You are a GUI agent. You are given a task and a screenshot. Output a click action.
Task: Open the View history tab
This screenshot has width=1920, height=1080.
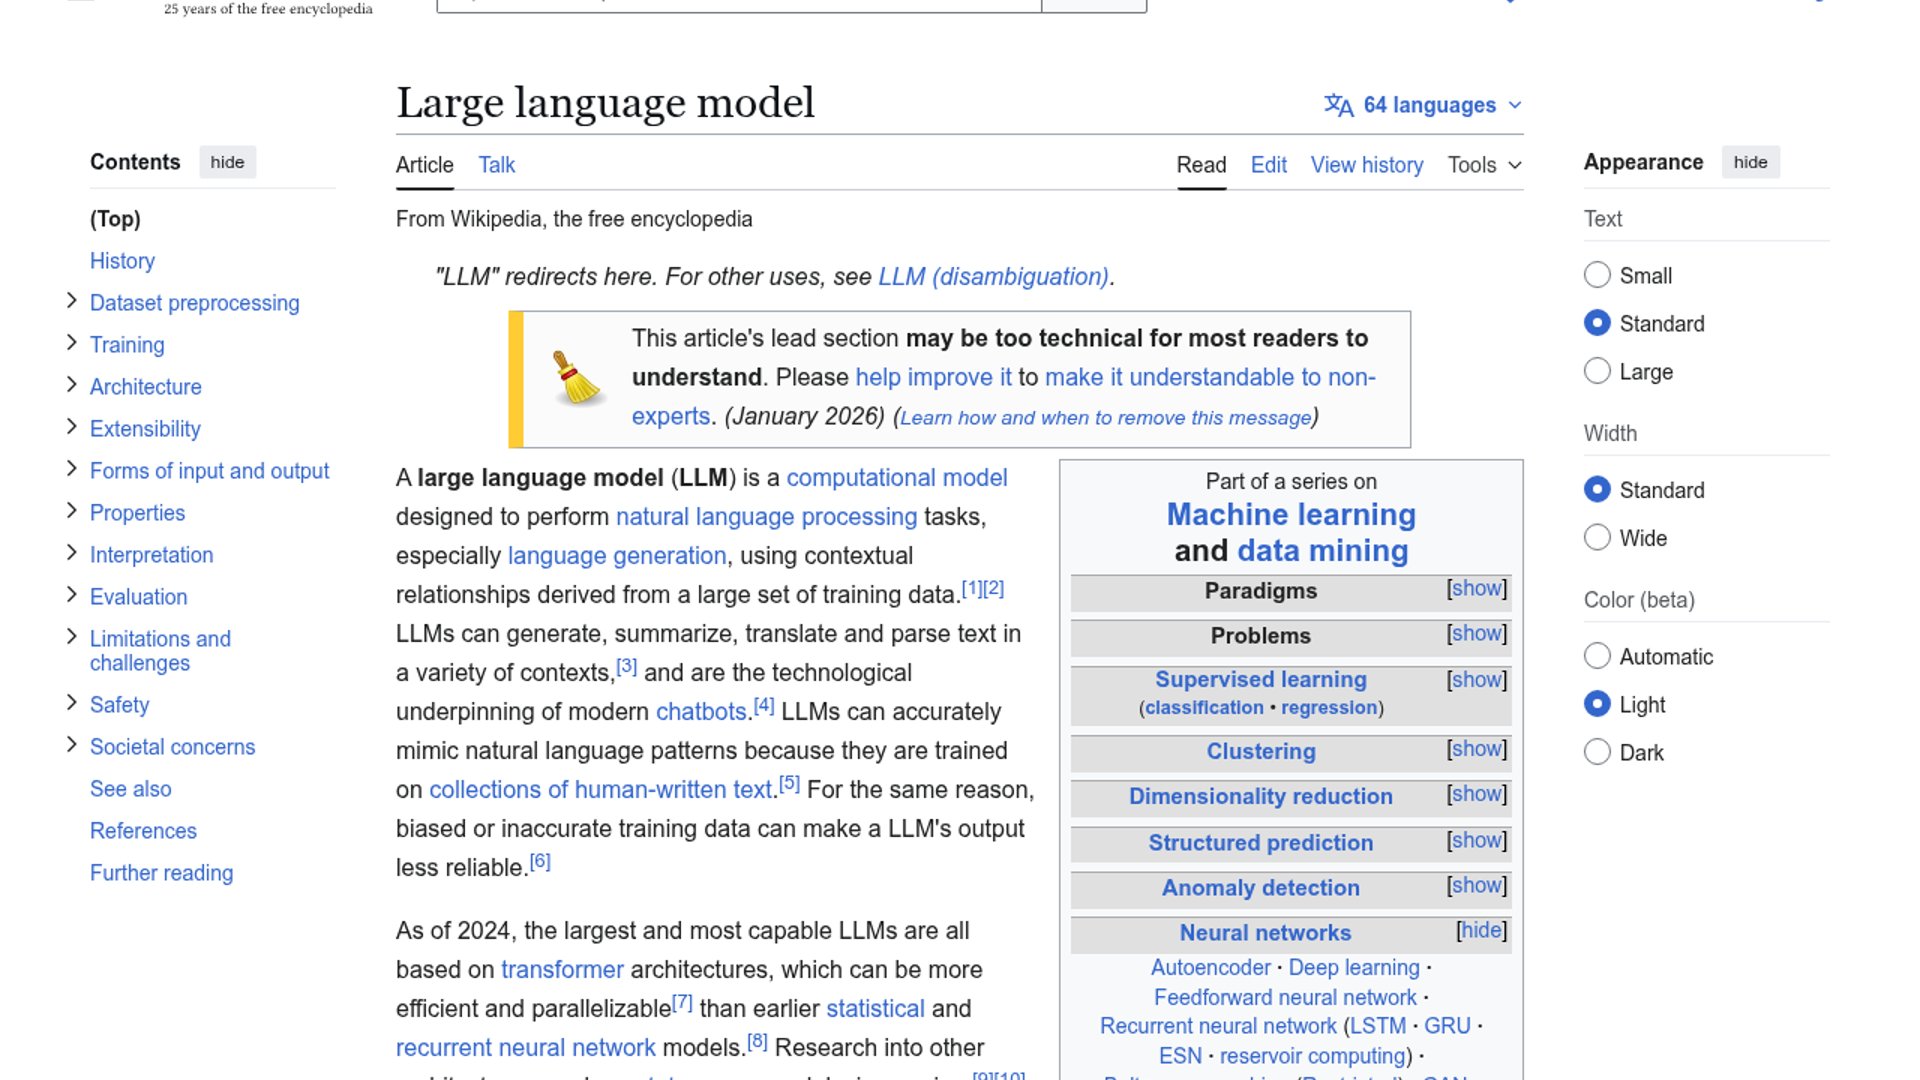[x=1366, y=165]
